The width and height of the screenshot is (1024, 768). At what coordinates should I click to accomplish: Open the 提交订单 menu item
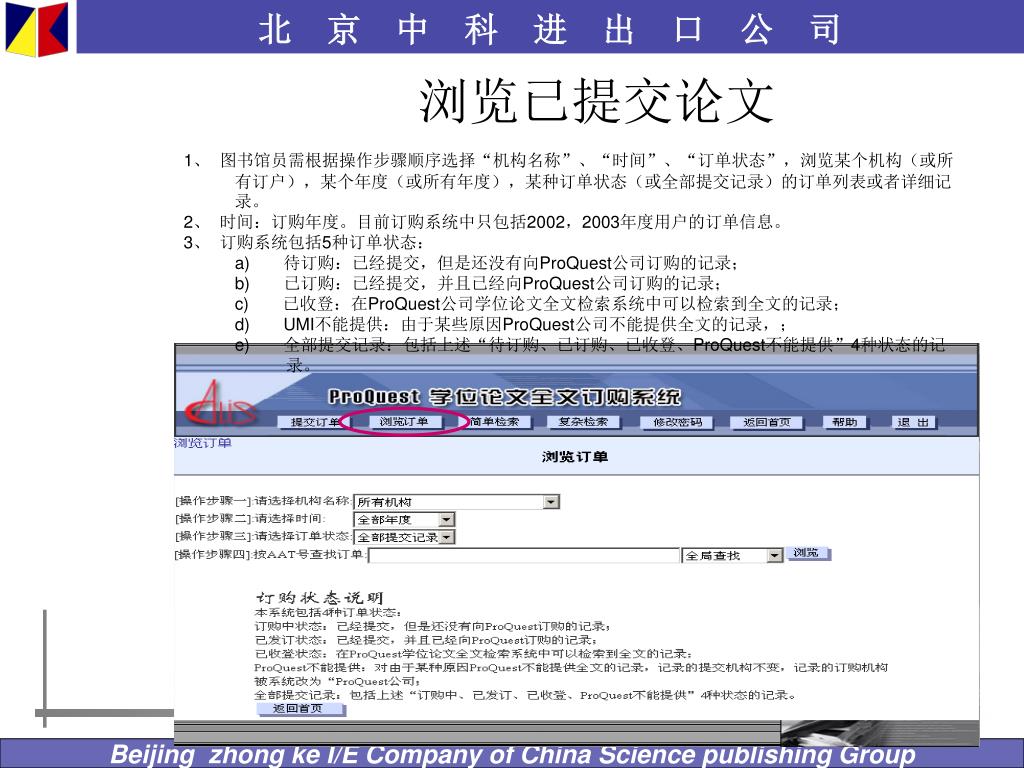(313, 423)
